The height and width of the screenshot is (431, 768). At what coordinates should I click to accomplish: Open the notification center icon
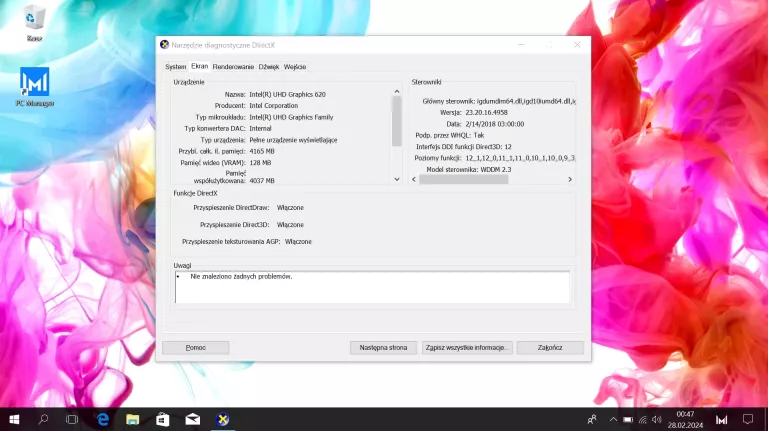pos(749,420)
